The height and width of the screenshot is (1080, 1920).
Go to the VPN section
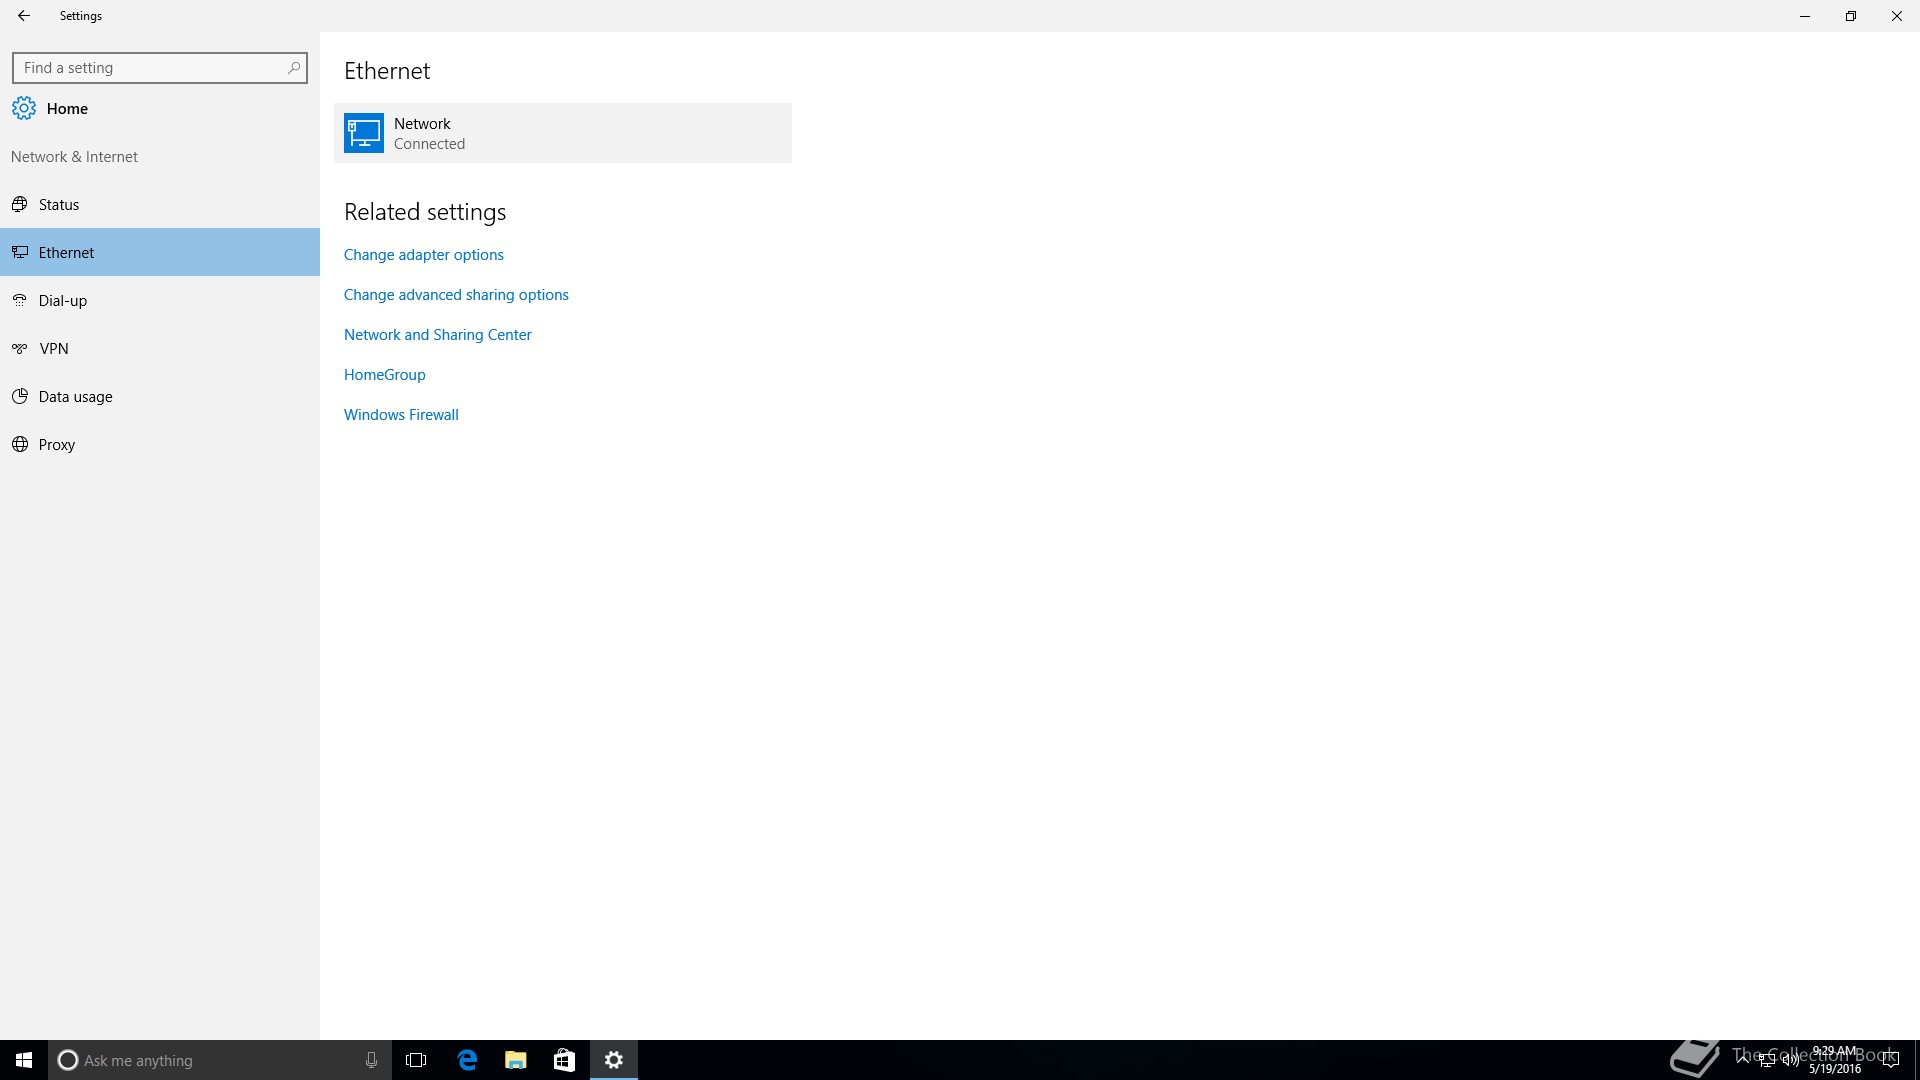click(x=54, y=349)
